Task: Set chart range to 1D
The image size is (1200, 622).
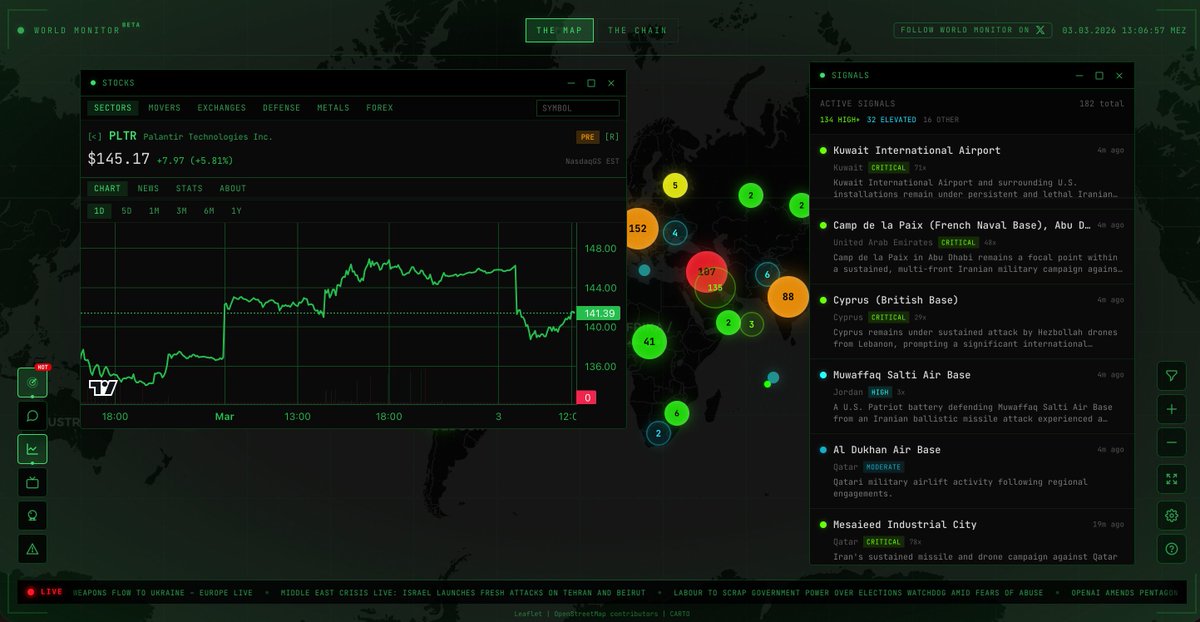Action: (x=99, y=211)
